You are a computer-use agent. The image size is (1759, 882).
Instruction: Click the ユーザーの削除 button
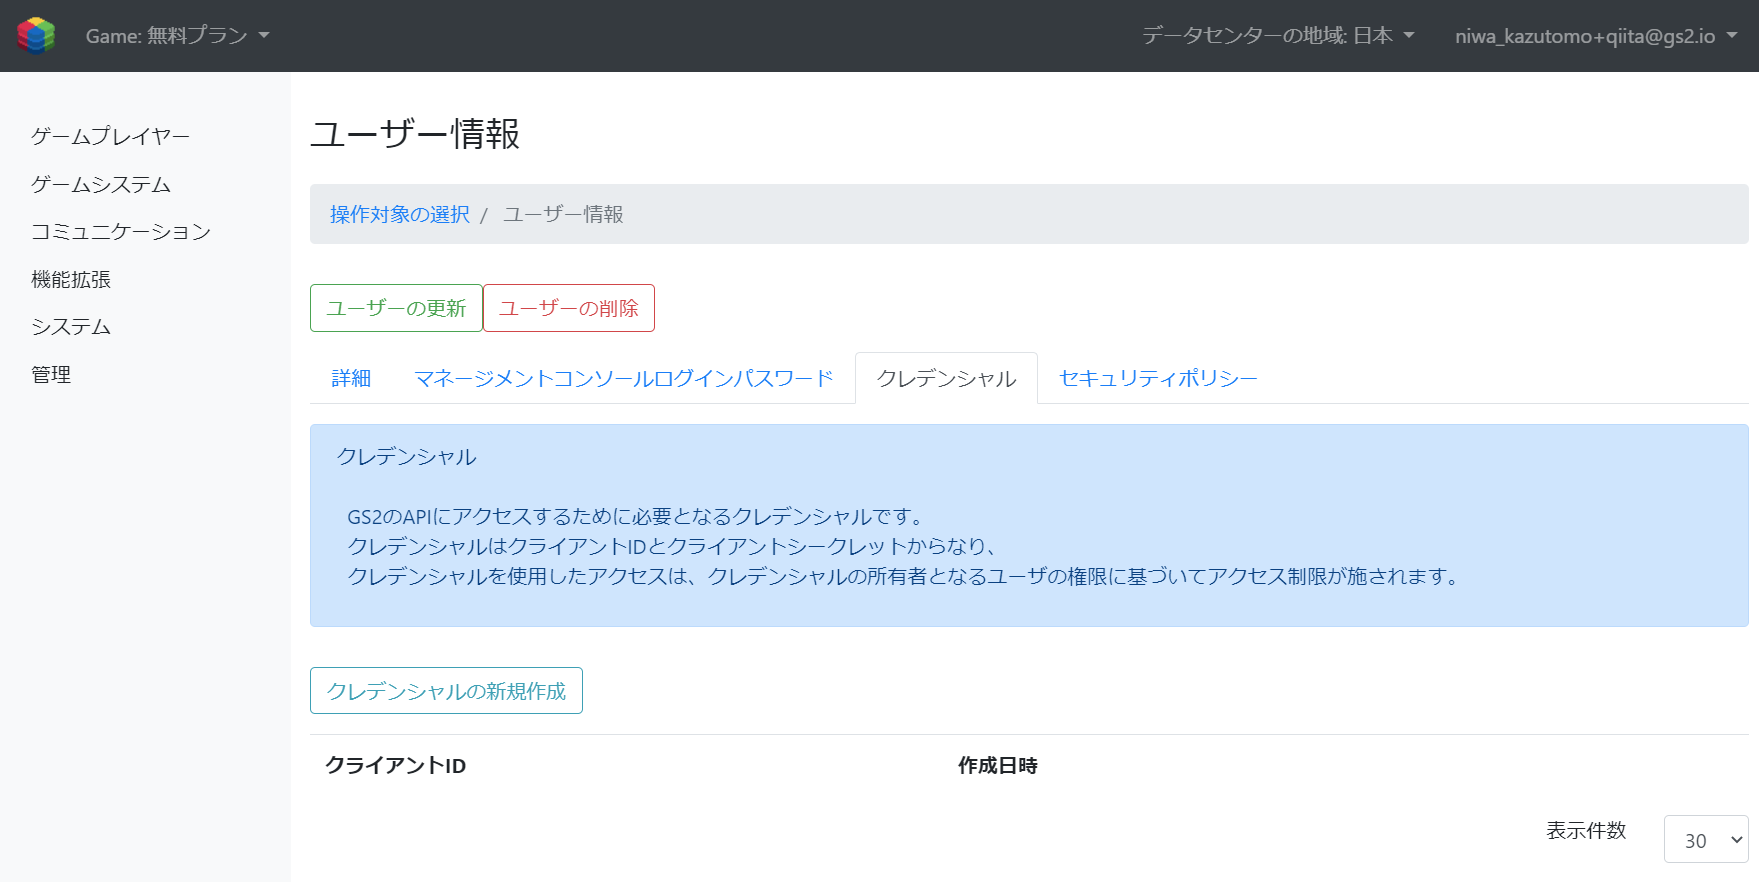[569, 308]
